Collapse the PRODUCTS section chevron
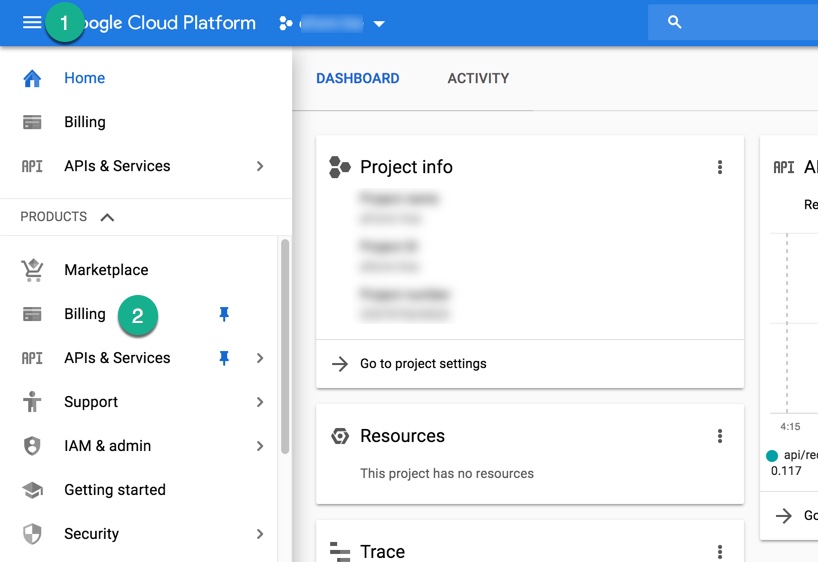The image size is (818, 562). (107, 217)
